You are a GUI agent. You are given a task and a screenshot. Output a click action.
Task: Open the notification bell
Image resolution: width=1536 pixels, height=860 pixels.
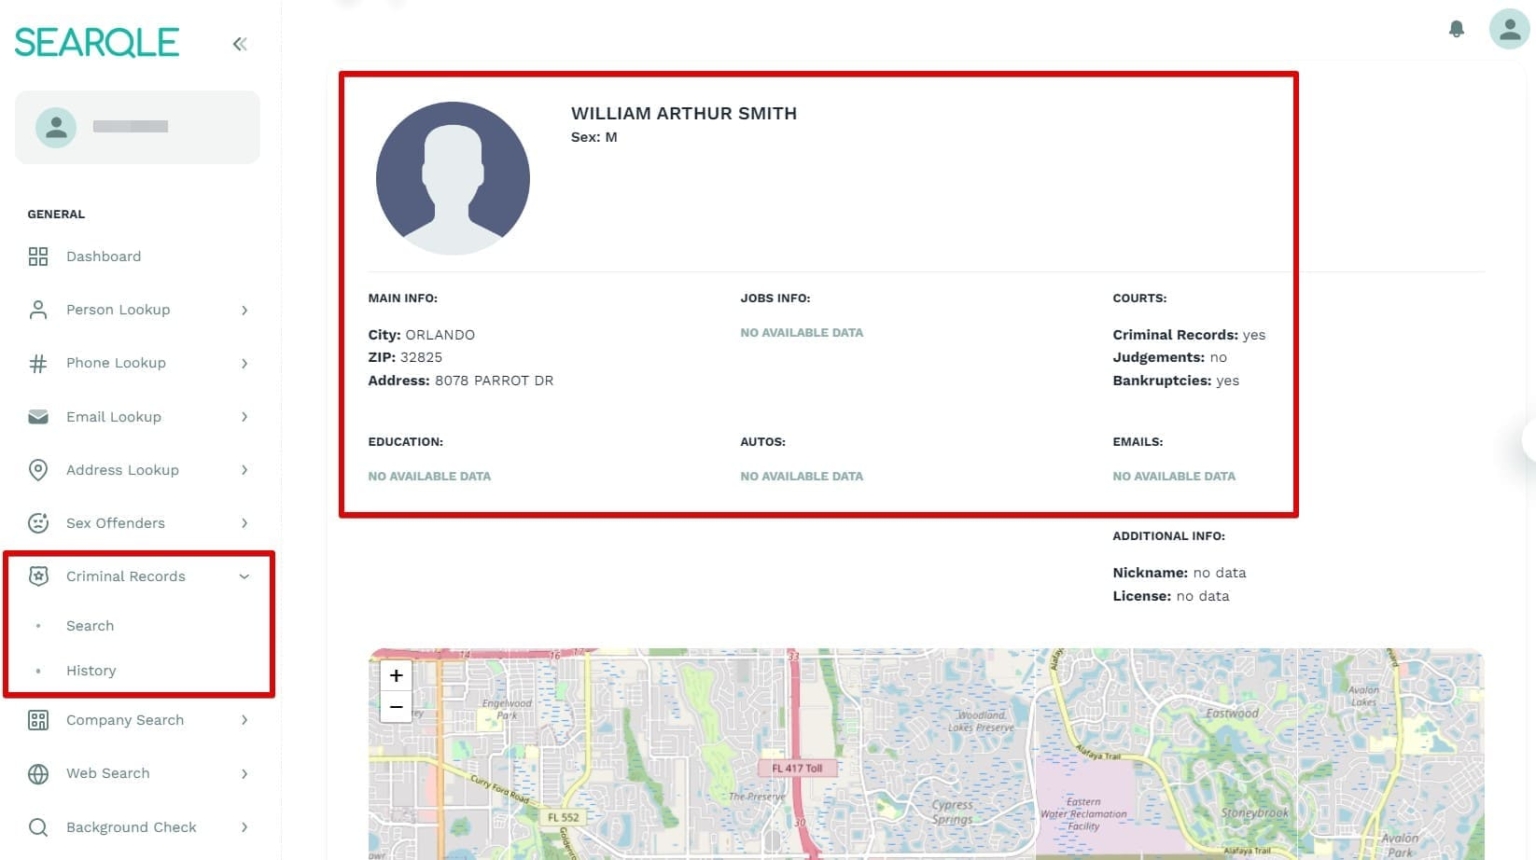(1456, 29)
